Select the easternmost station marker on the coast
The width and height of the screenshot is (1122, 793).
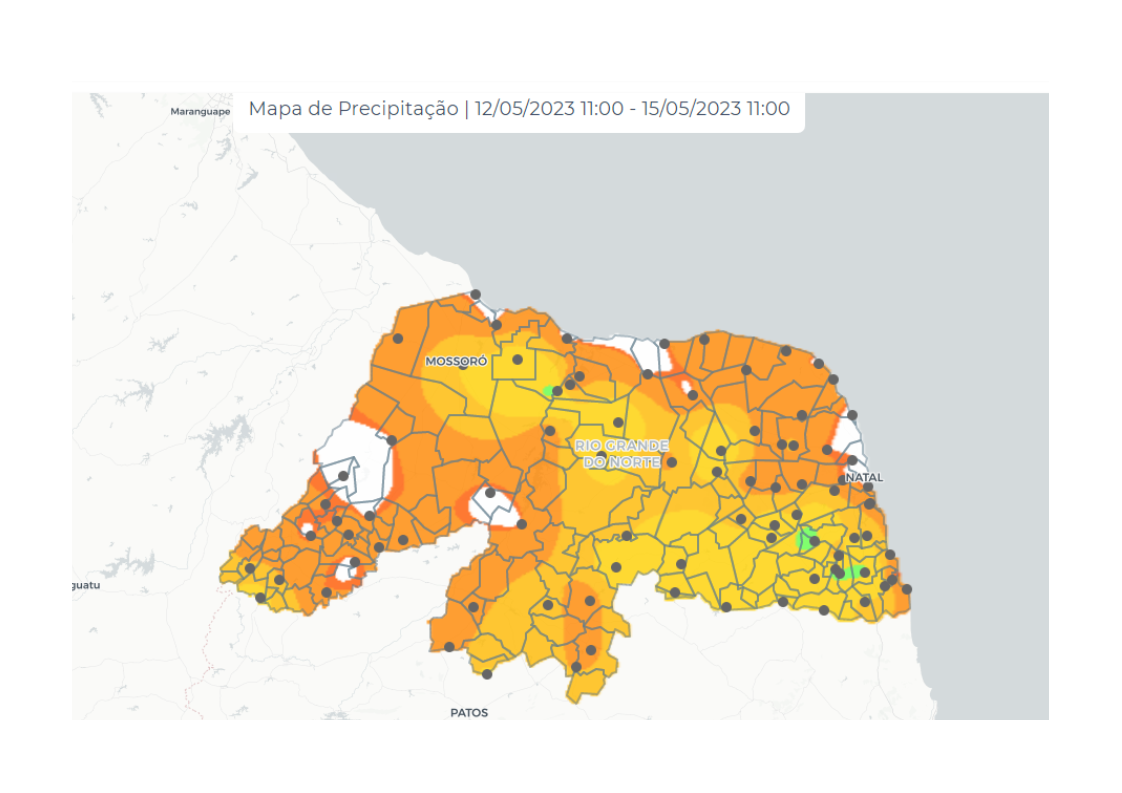click(x=907, y=589)
